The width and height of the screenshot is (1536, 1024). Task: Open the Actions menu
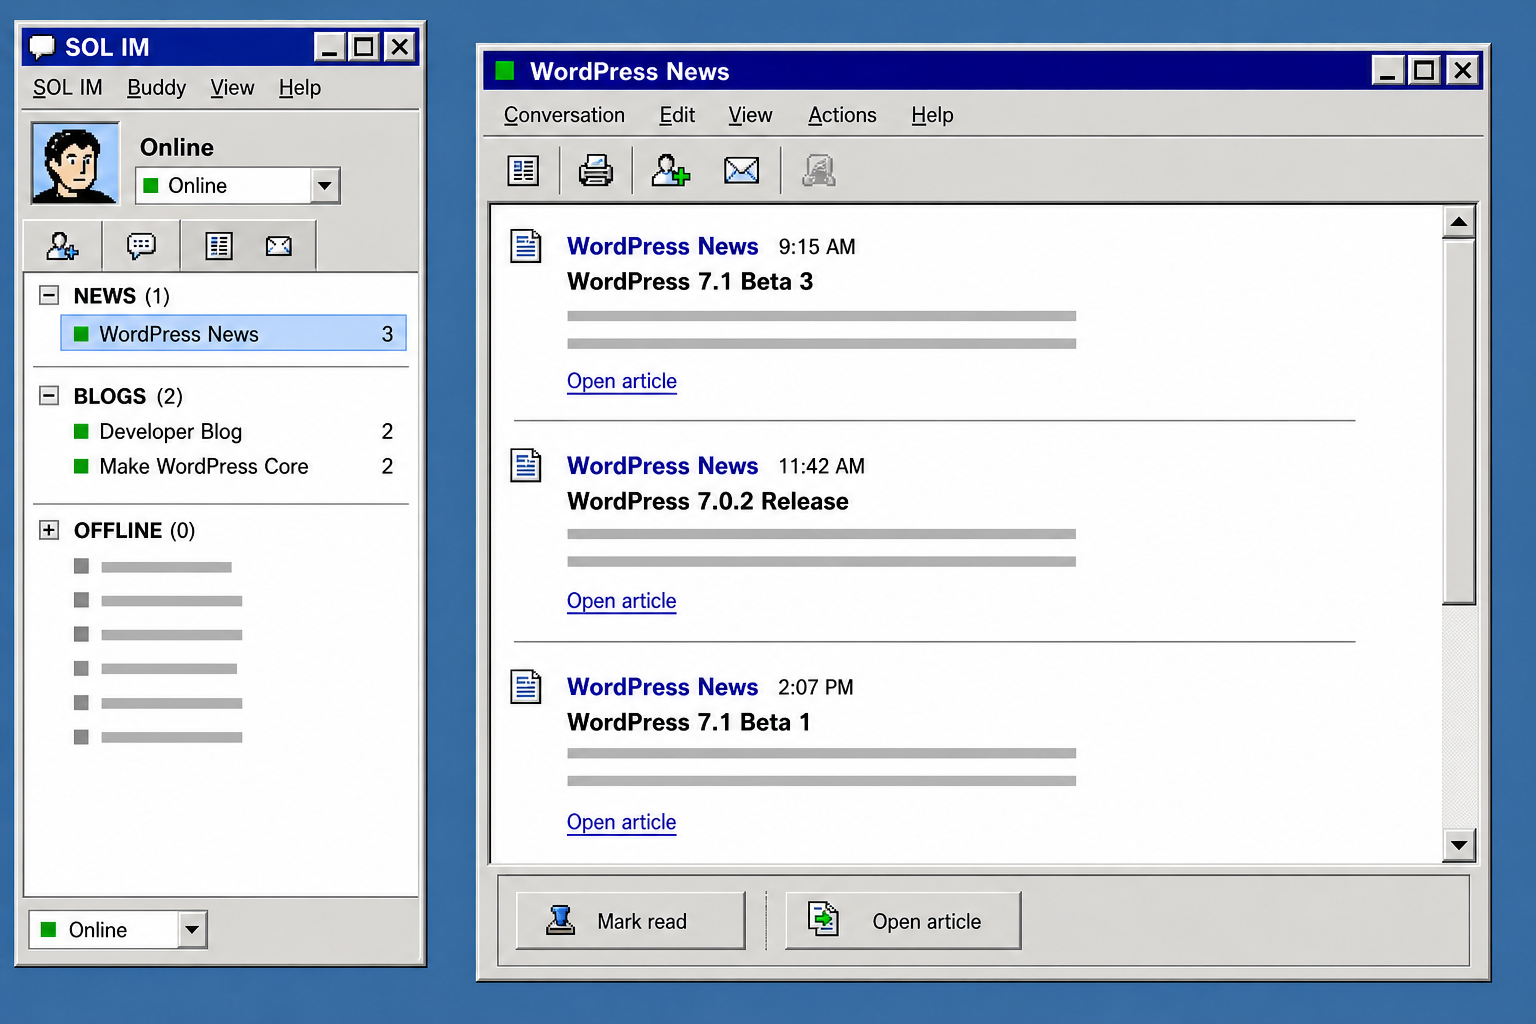[x=842, y=115]
